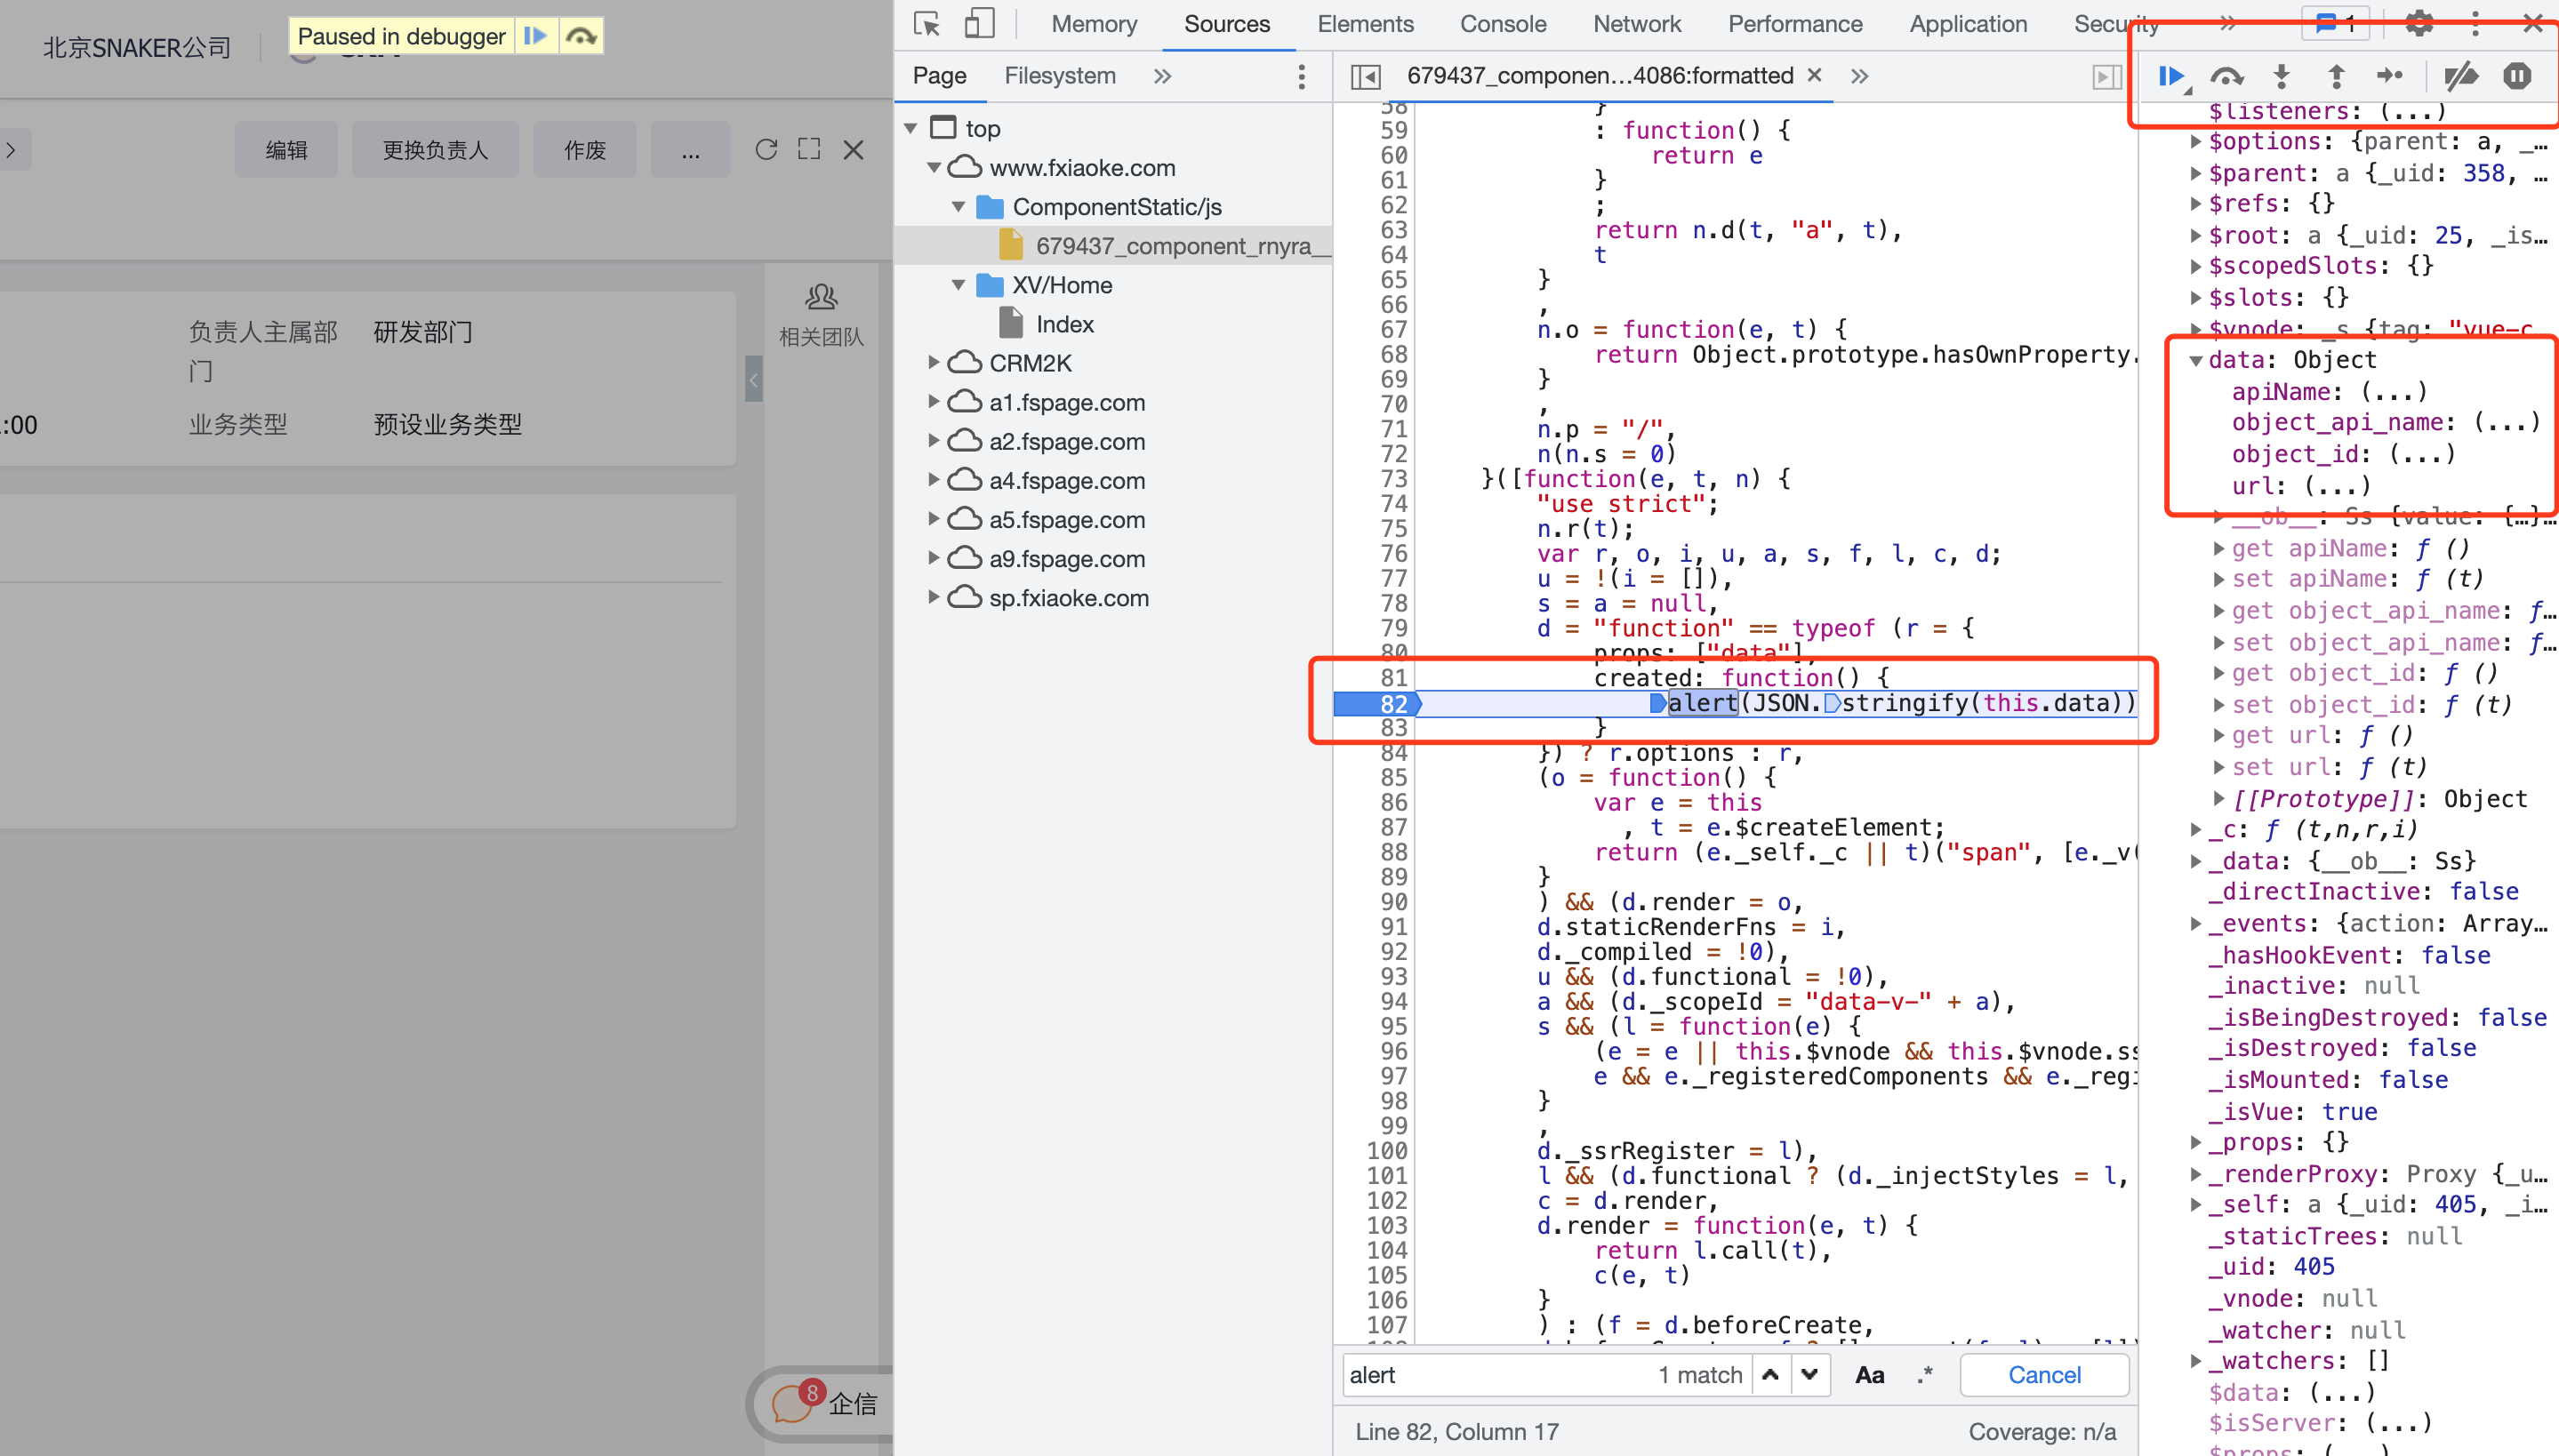Toggle pause on exceptions
The image size is (2559, 1456).
point(2517,76)
